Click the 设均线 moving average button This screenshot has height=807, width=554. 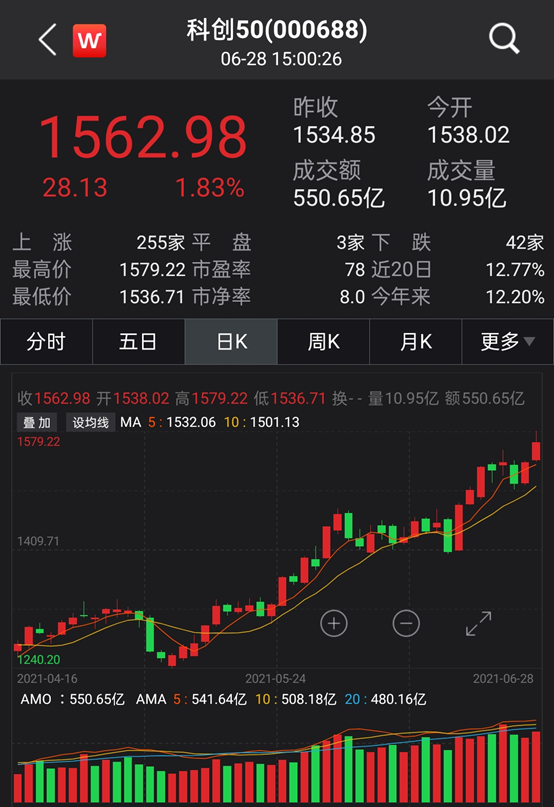pyautogui.click(x=91, y=423)
